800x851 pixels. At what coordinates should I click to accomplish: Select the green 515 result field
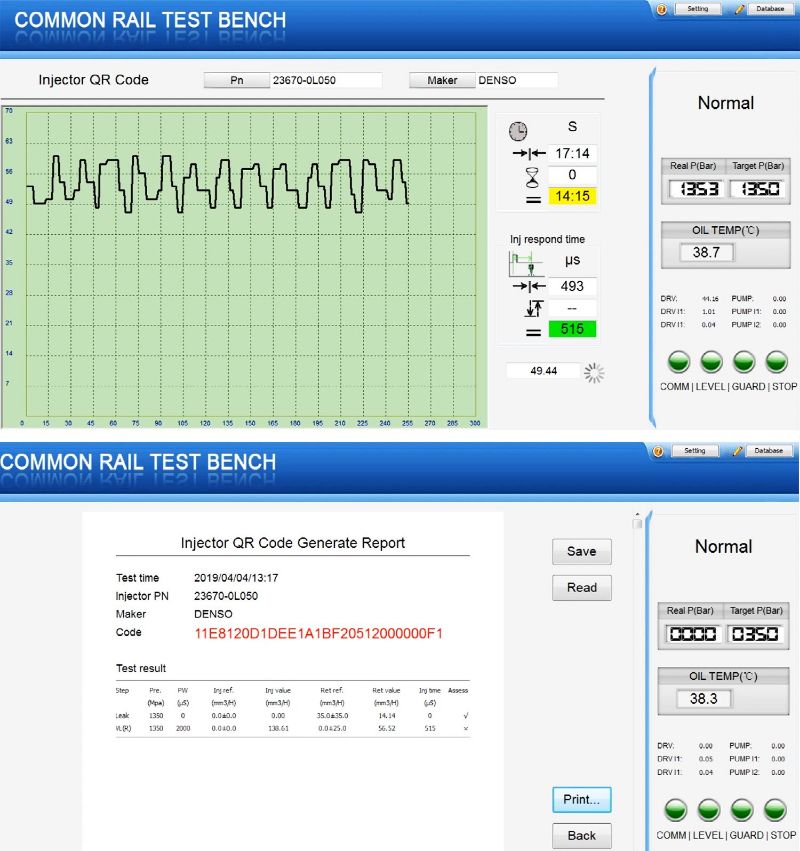coord(572,329)
